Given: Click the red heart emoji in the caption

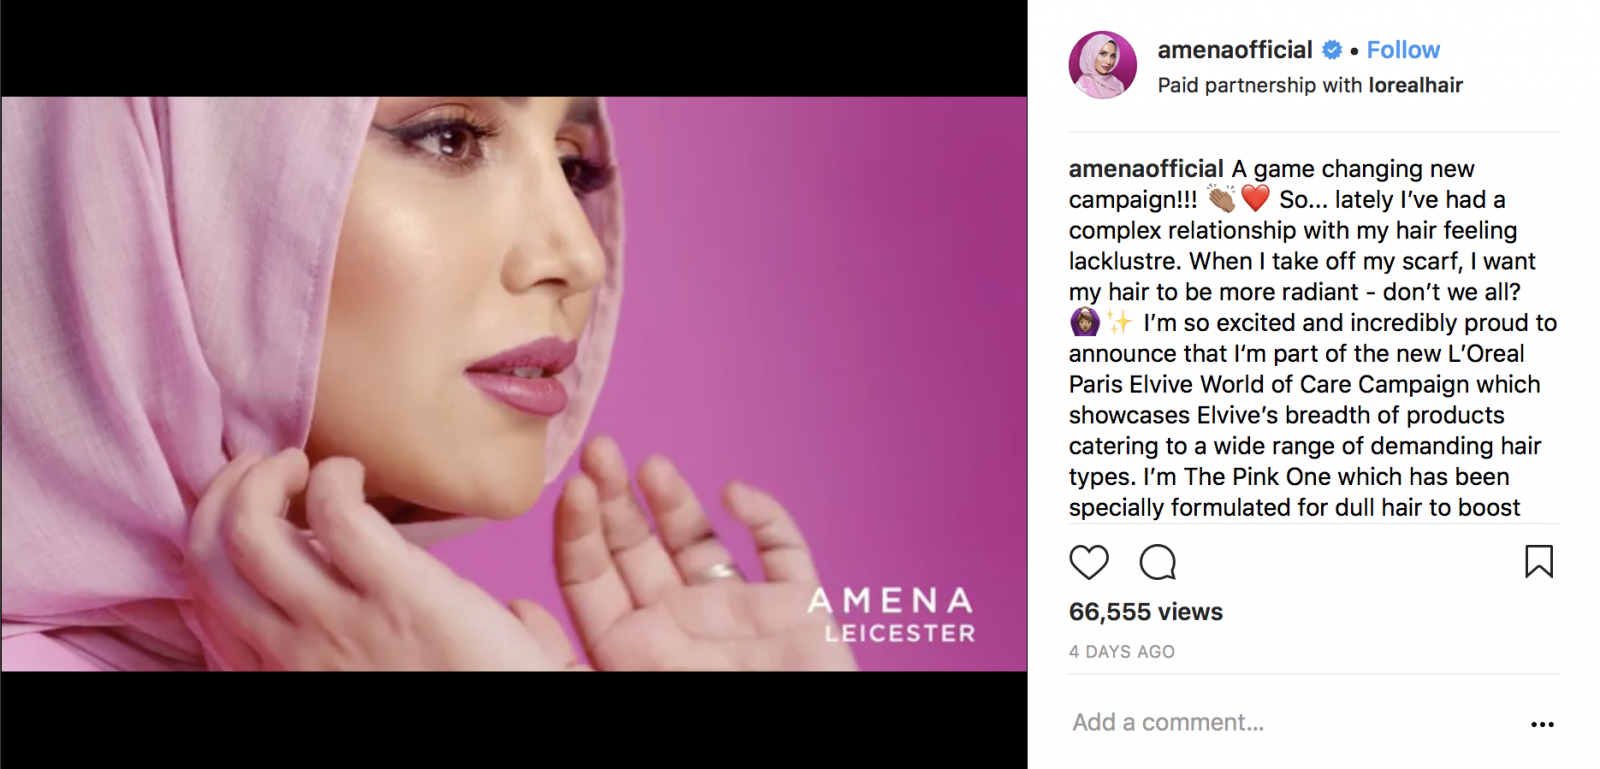Looking at the screenshot, I should 1256,199.
